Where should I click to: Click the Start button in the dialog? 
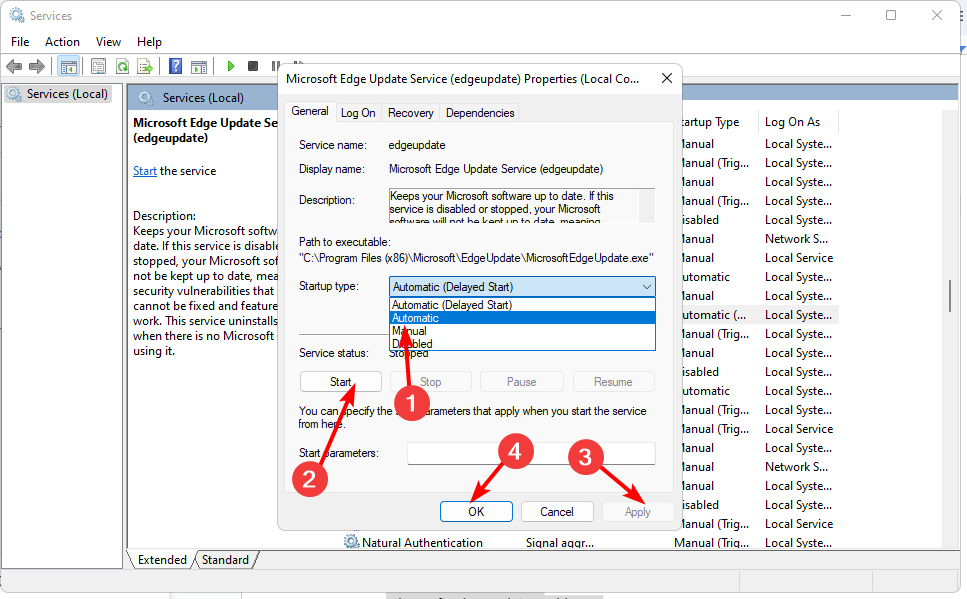340,382
